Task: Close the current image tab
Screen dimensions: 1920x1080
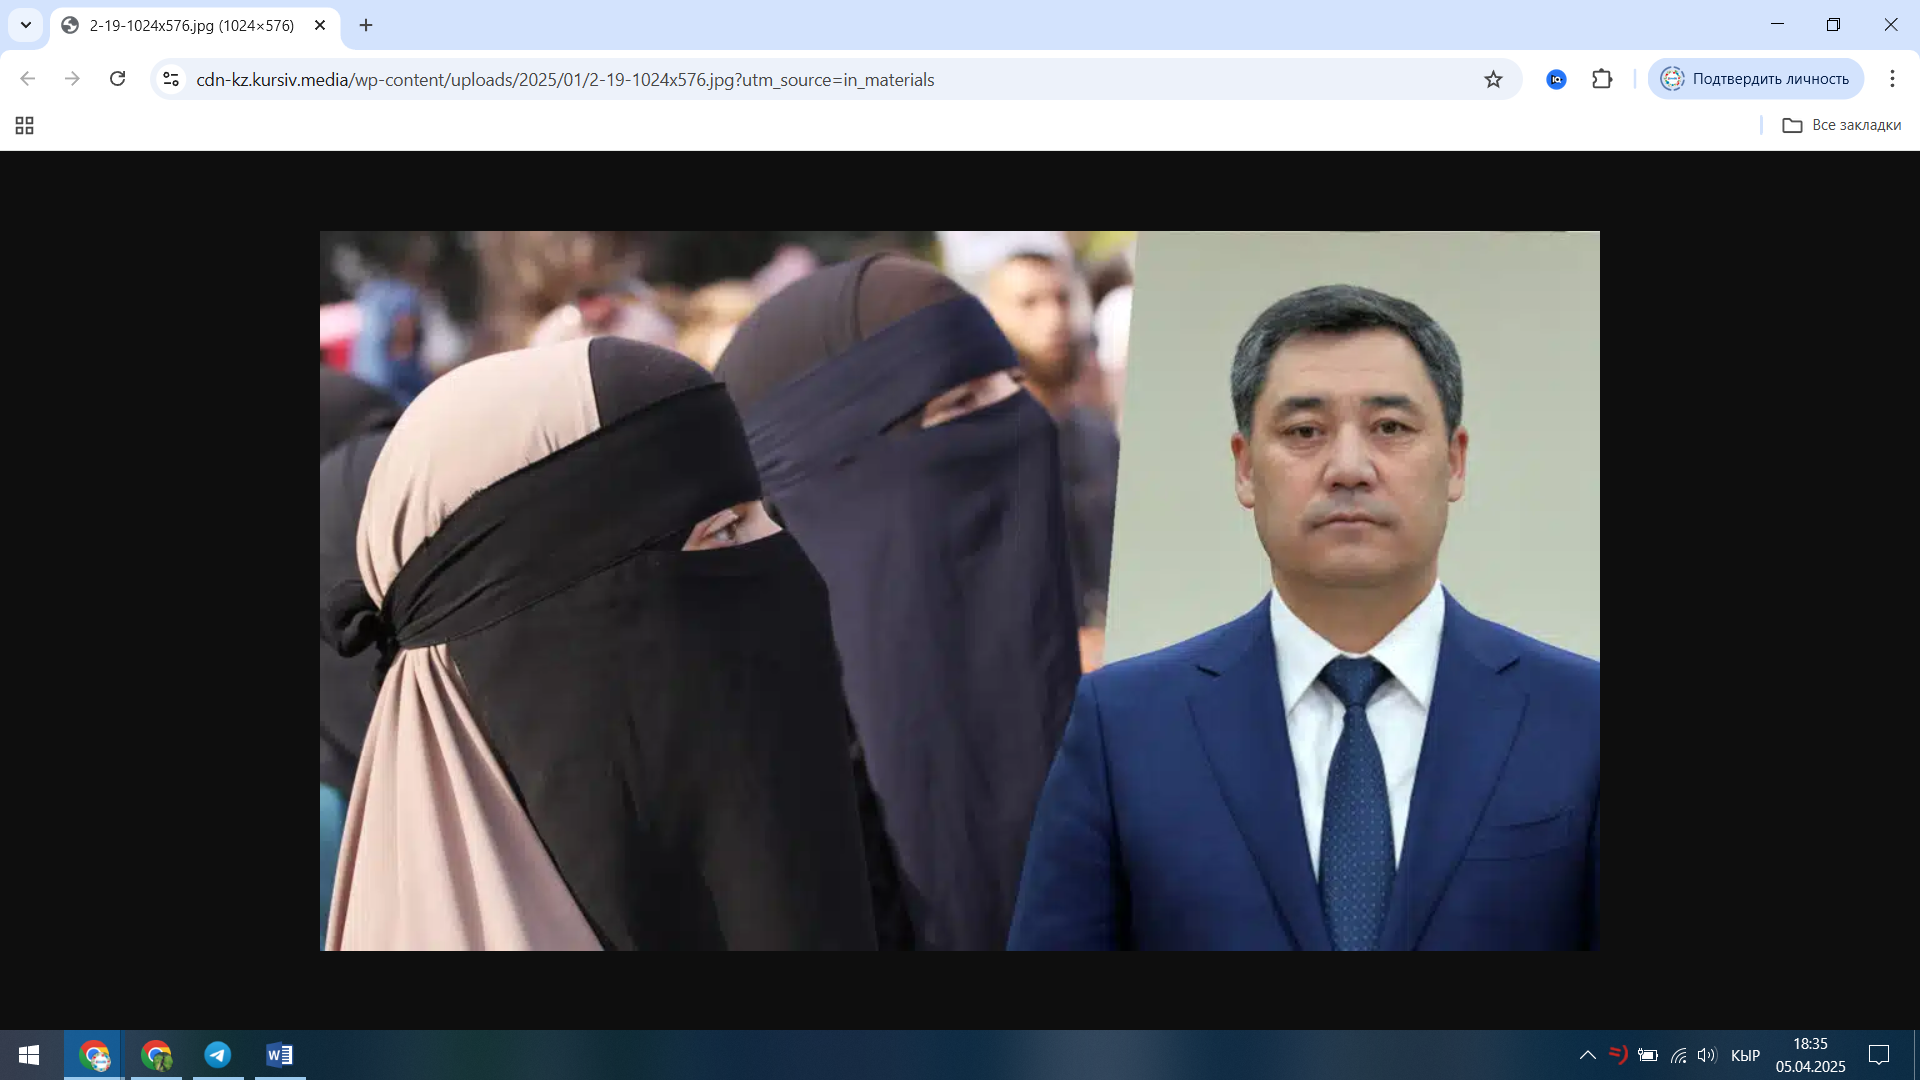Action: pyautogui.click(x=320, y=25)
